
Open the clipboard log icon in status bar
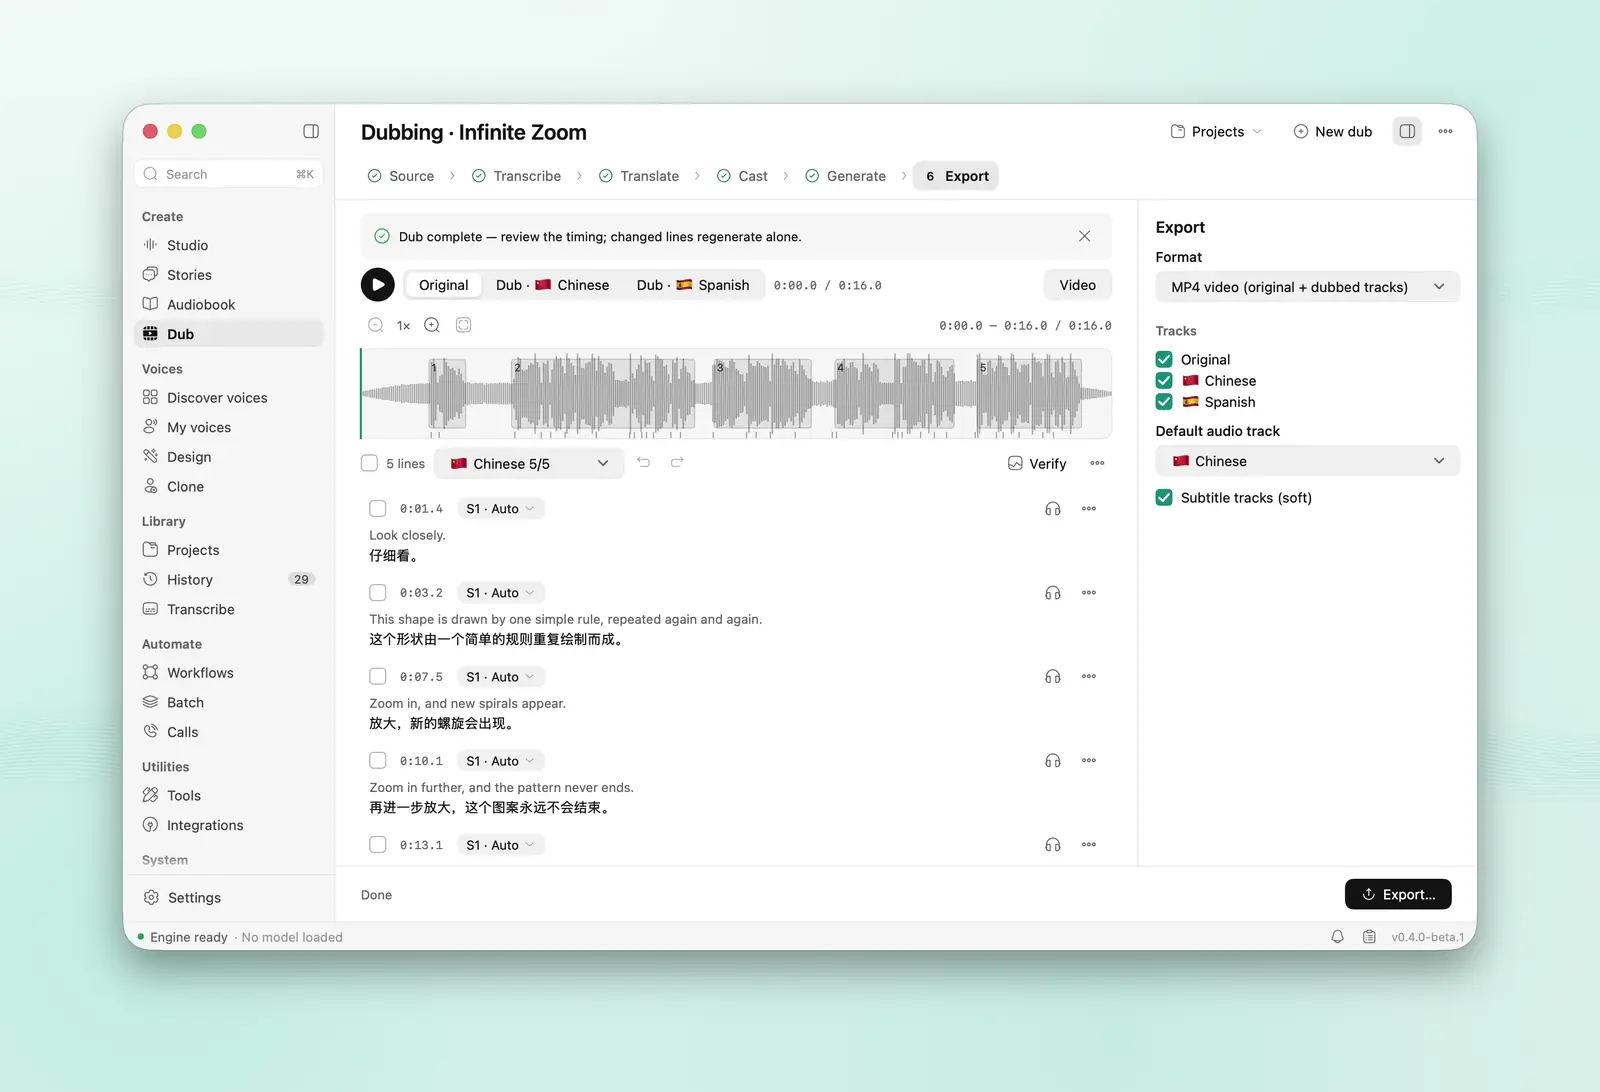click(1369, 937)
